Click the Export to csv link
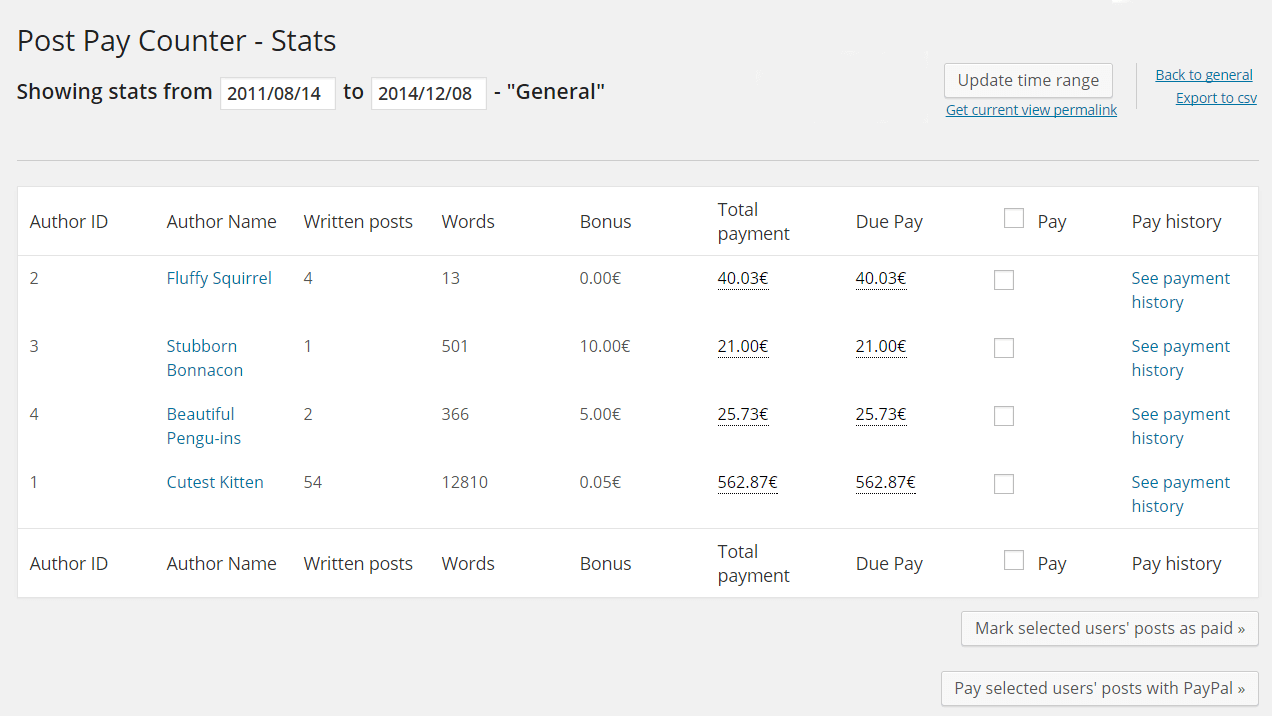 (x=1216, y=98)
